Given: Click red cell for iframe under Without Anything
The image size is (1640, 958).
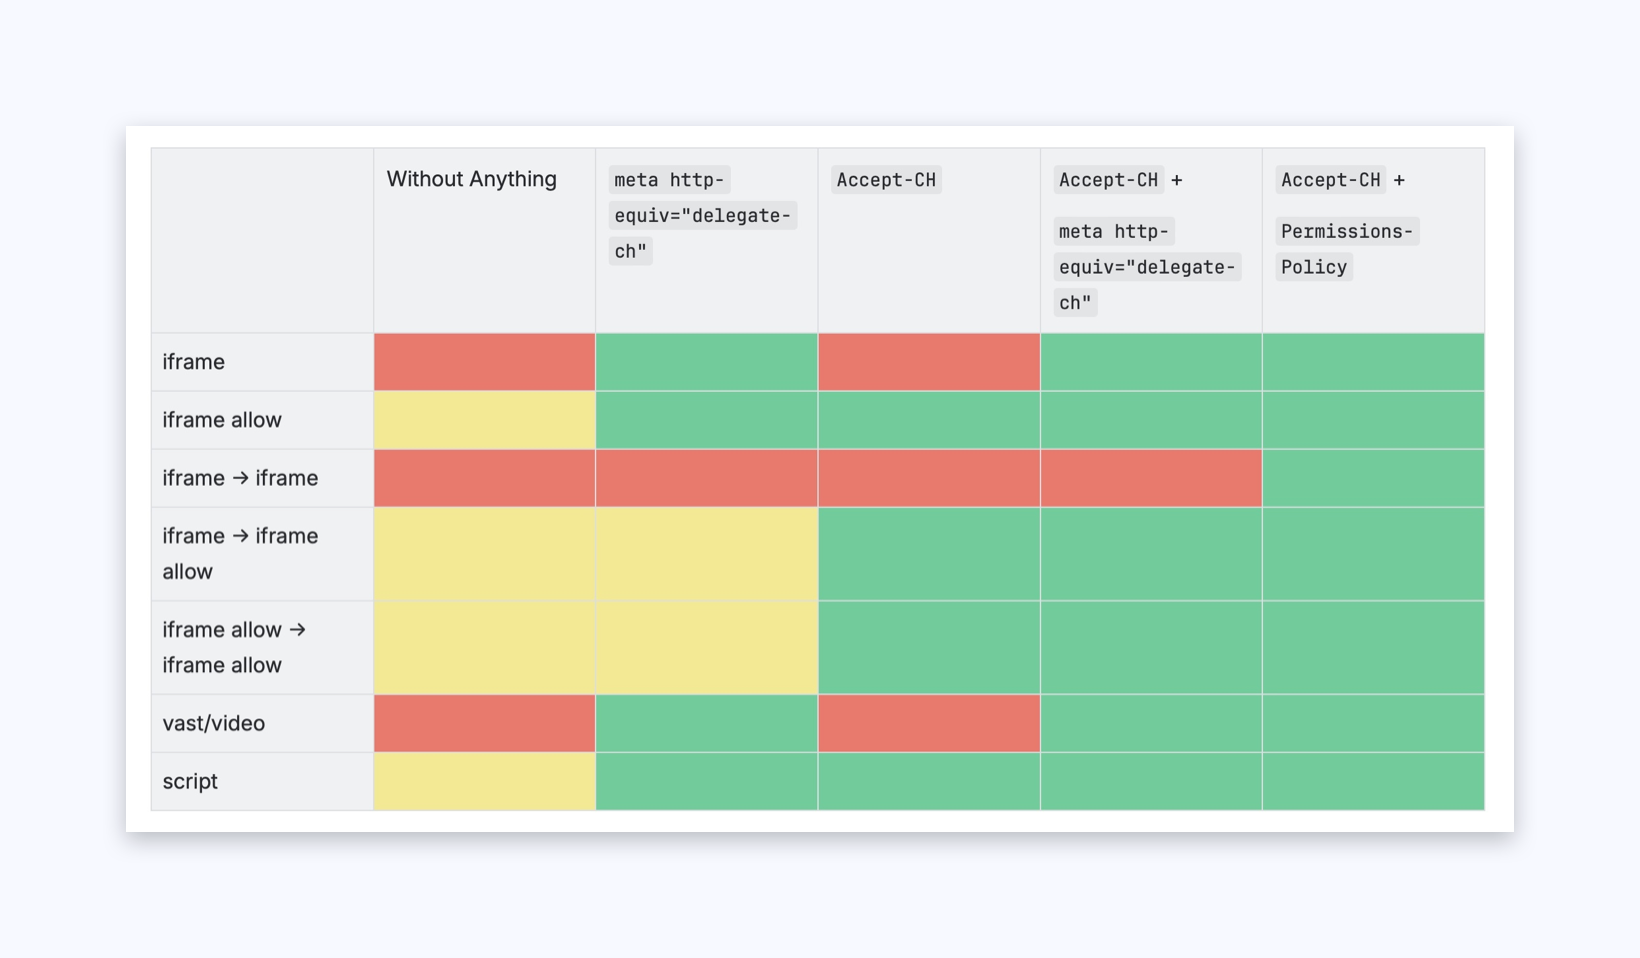Looking at the screenshot, I should pyautogui.click(x=484, y=362).
